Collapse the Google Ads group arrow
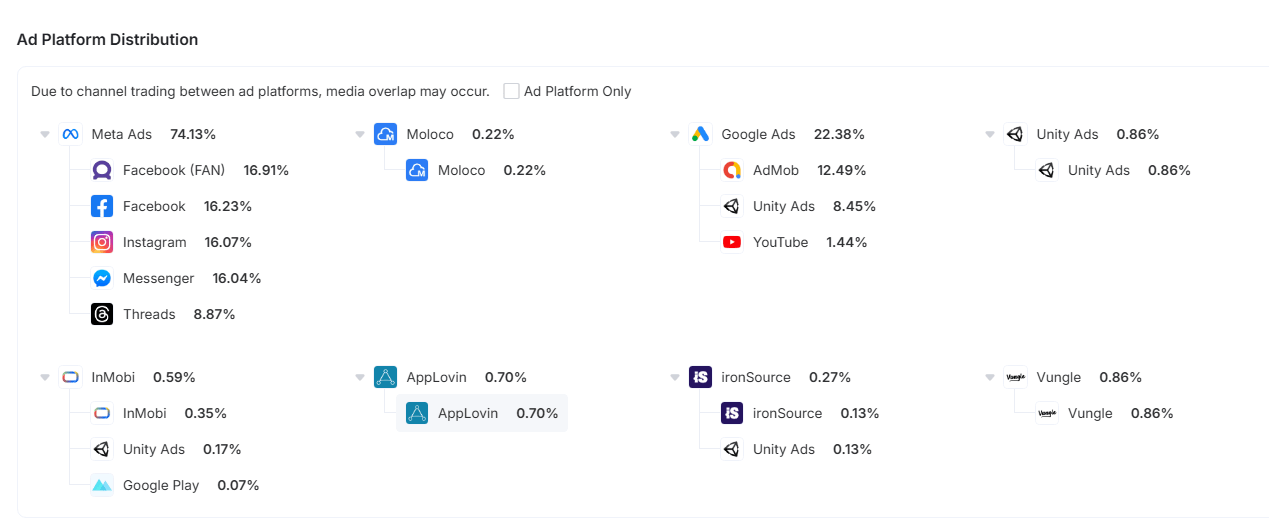1269x522 pixels. pyautogui.click(x=675, y=135)
